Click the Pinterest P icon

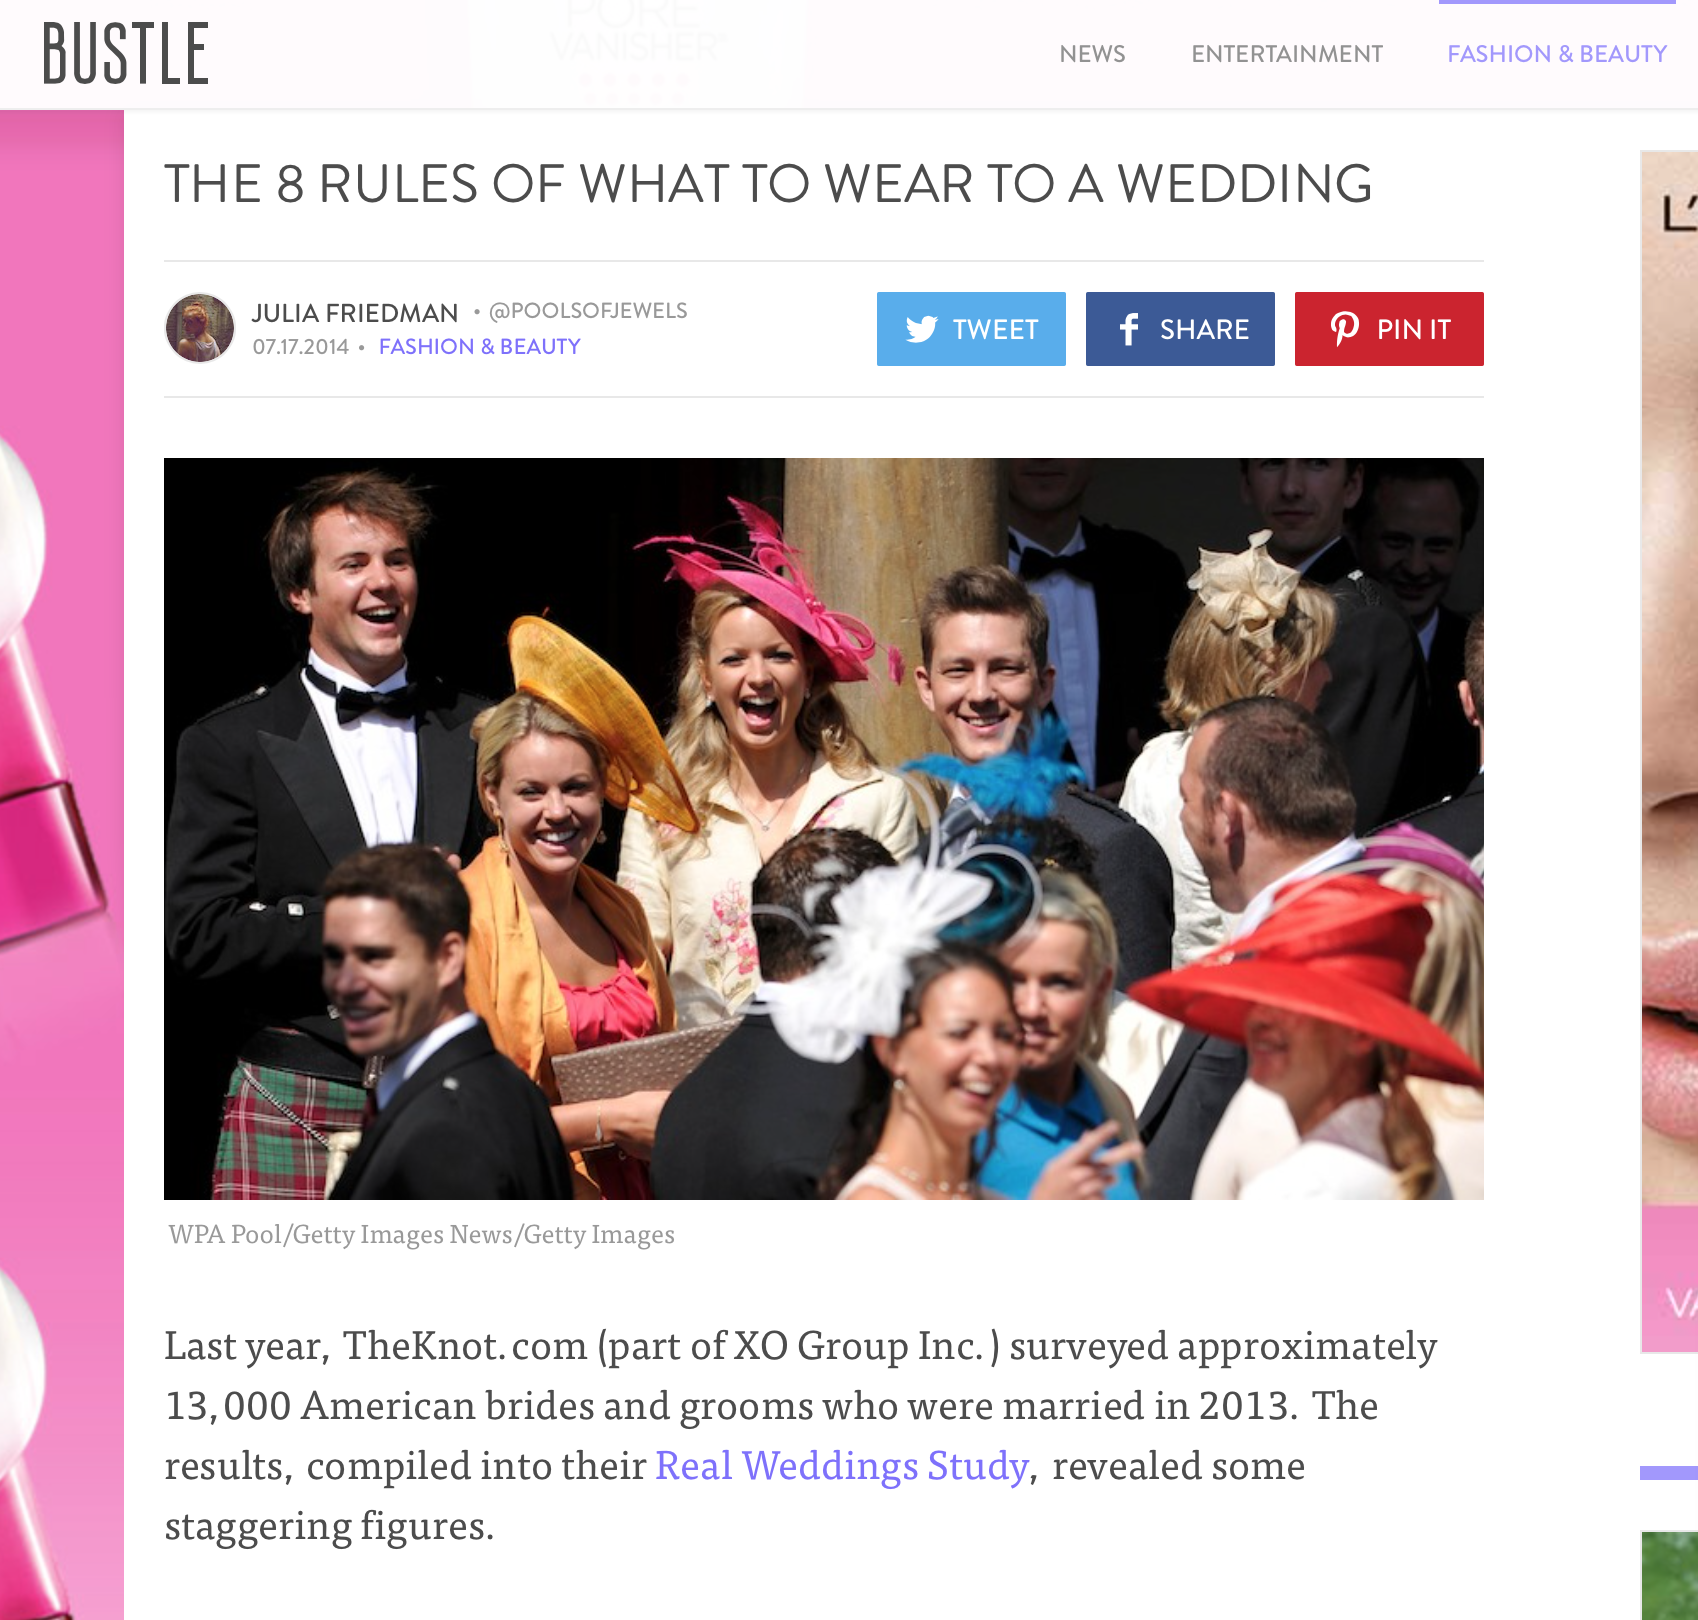1344,329
